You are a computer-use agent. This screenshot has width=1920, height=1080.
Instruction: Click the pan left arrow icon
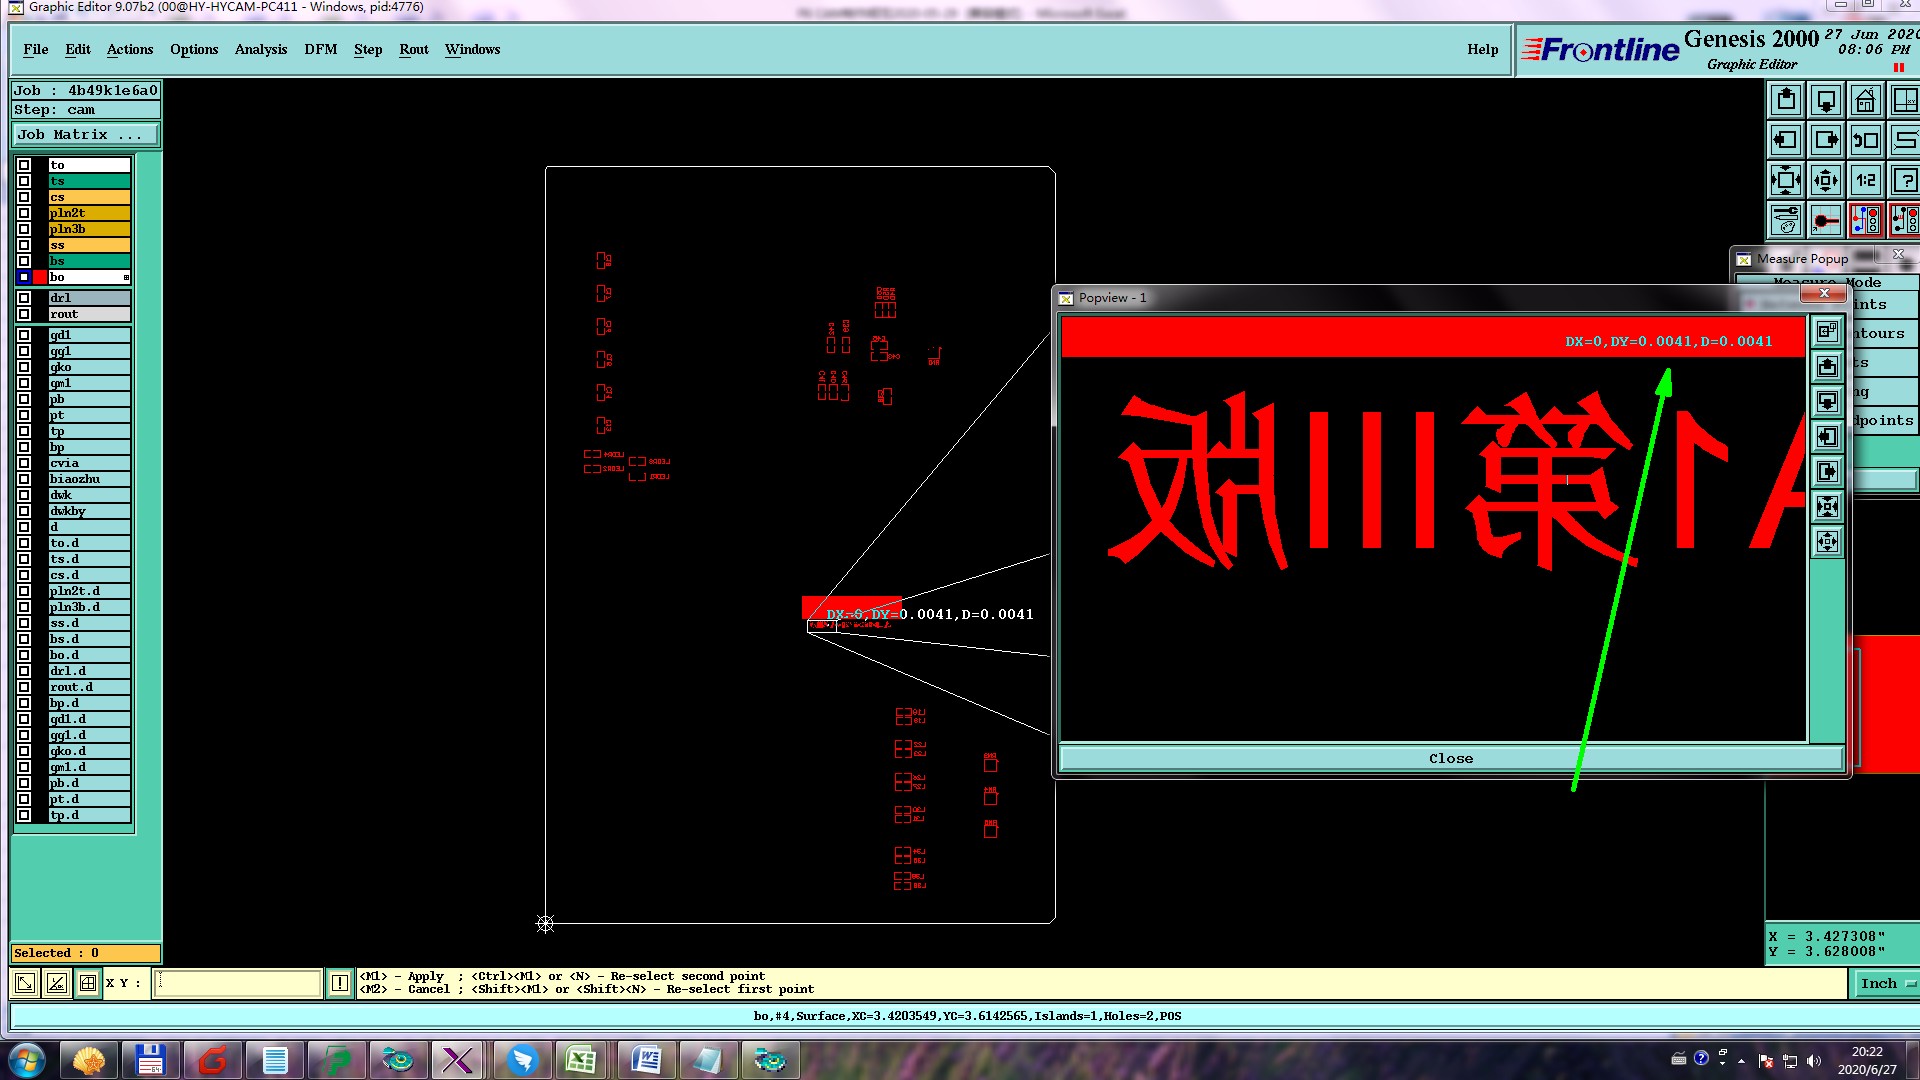[x=1786, y=141]
